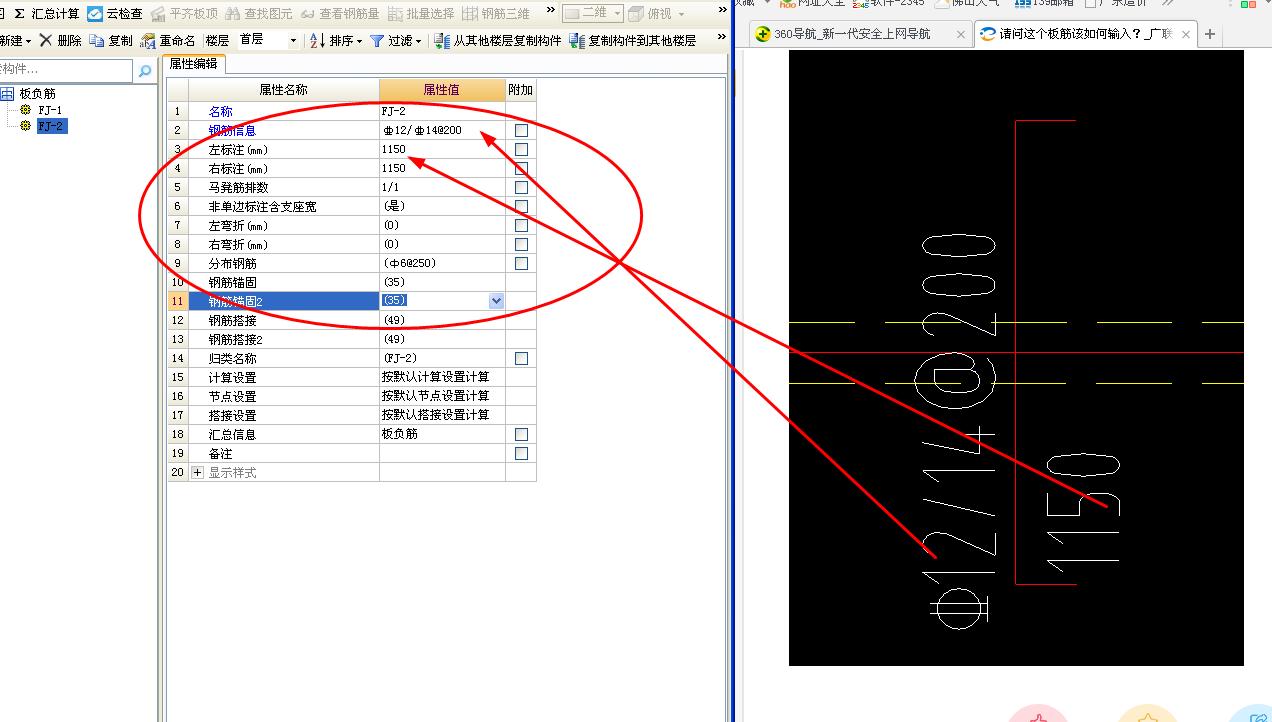Click the 右标注 value 1150
The height and width of the screenshot is (722, 1272).
(442, 169)
